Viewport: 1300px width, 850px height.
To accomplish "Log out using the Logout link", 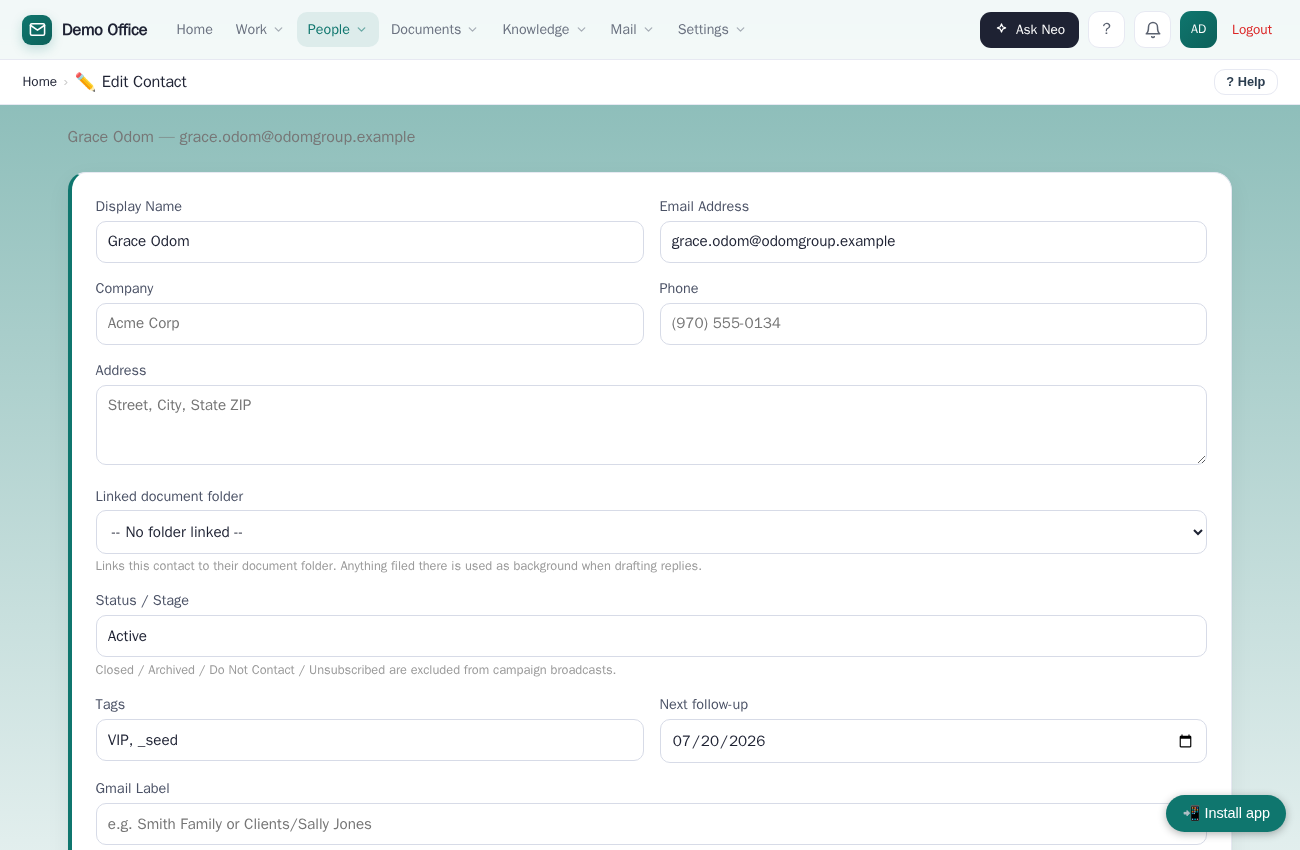I will coord(1252,30).
